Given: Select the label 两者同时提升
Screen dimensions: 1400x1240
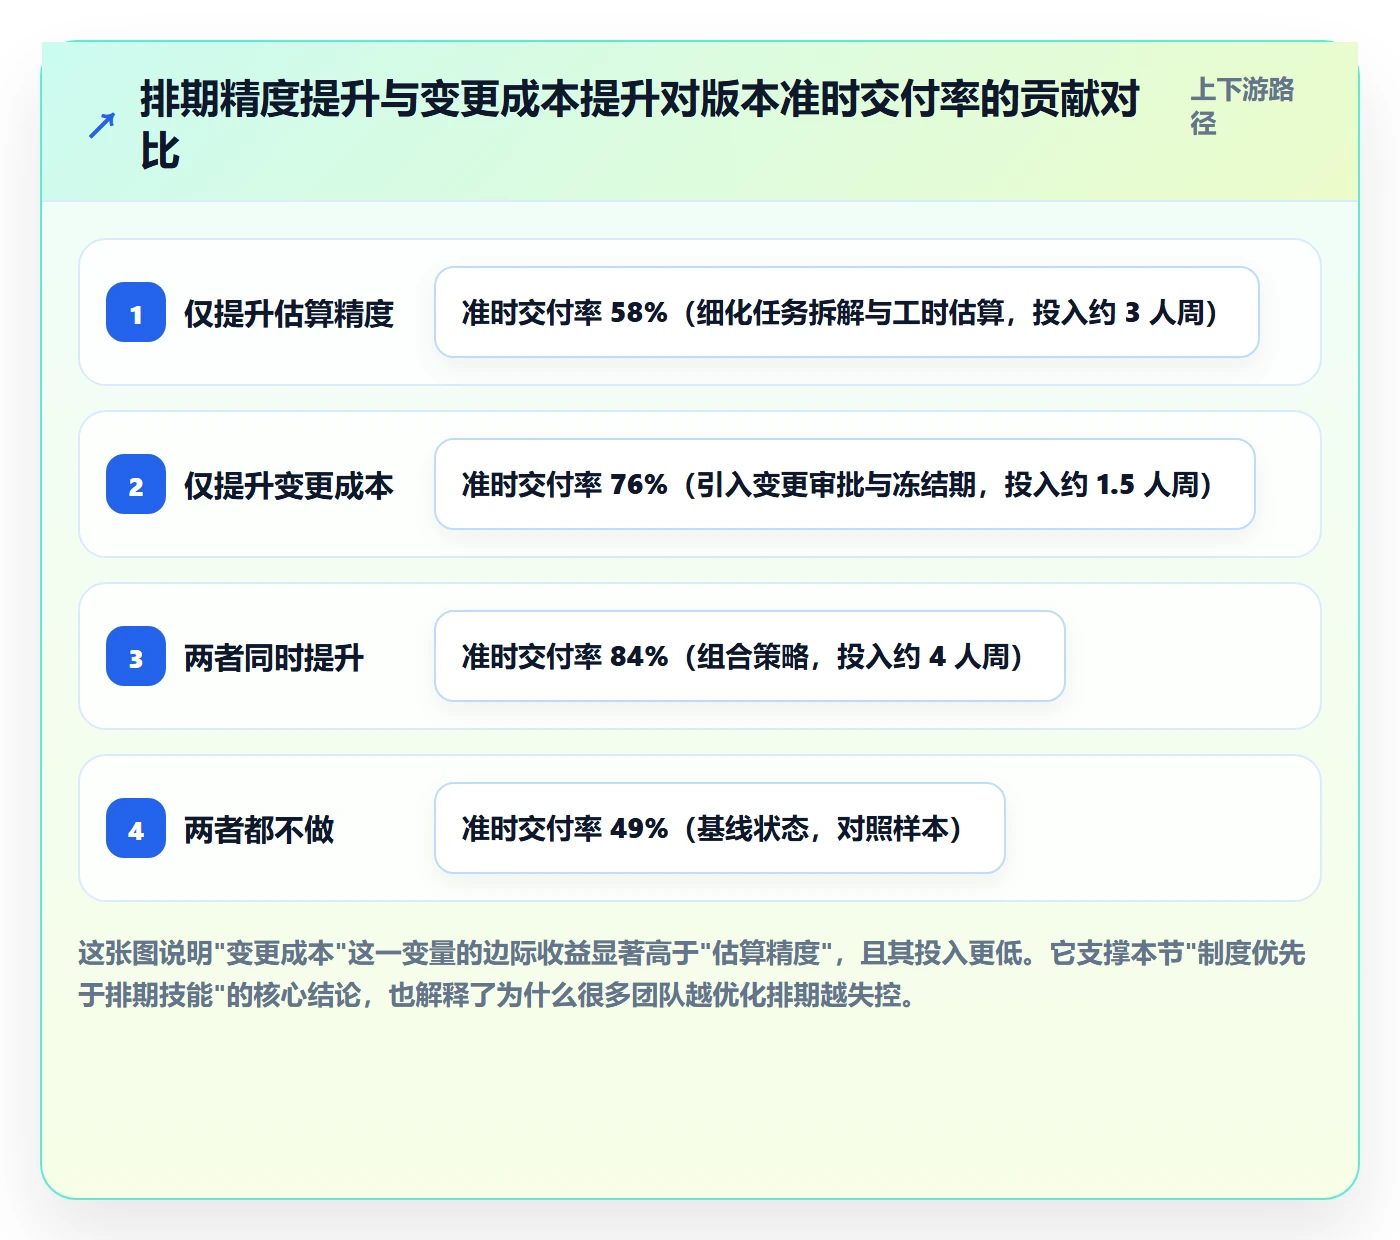Looking at the screenshot, I should [x=274, y=657].
